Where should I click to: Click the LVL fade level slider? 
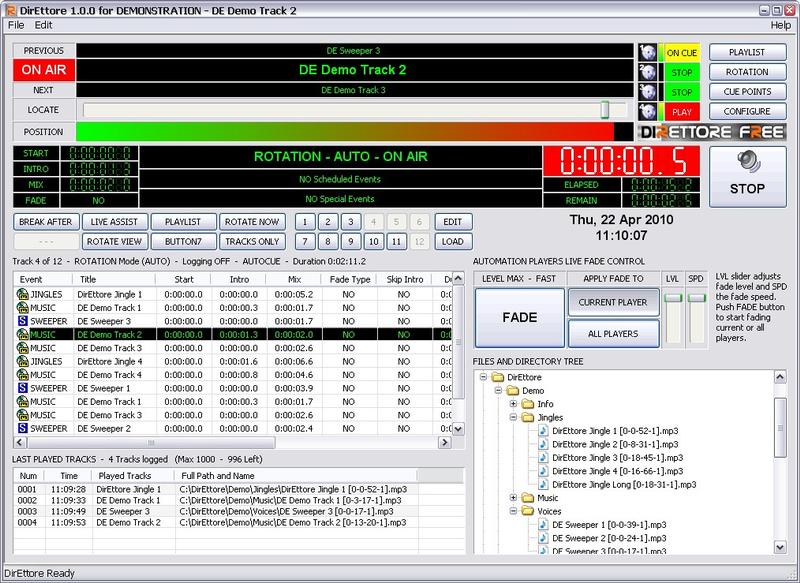click(673, 298)
